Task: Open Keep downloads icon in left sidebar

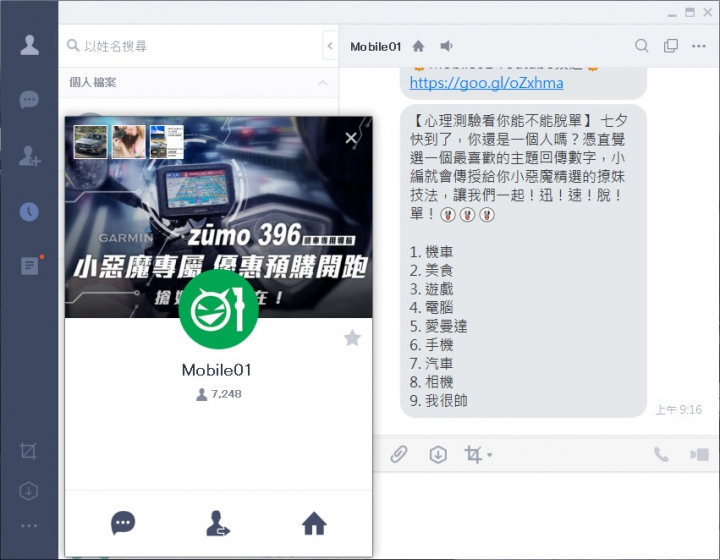Action: click(28, 491)
